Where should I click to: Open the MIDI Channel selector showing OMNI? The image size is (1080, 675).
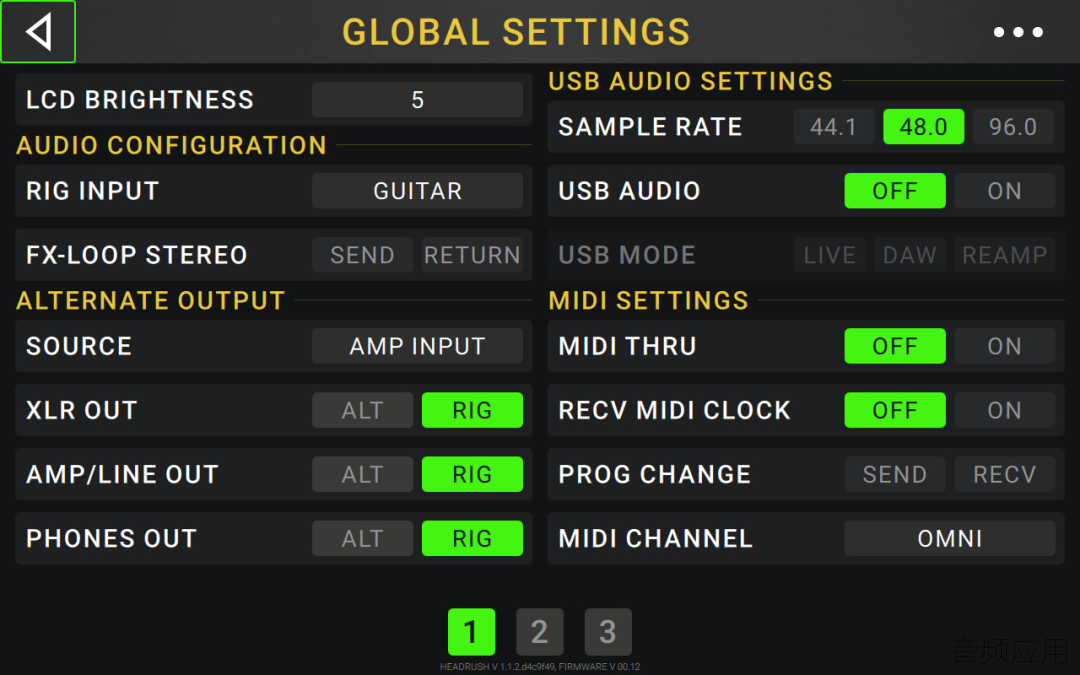pos(950,538)
